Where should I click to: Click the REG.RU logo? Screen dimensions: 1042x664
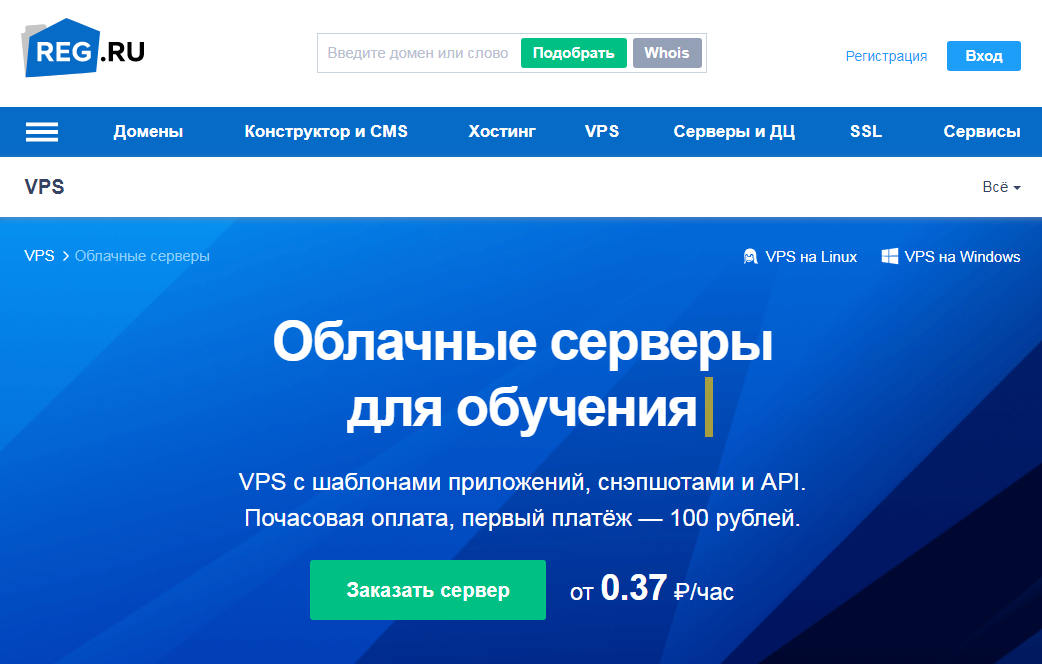coord(85,50)
